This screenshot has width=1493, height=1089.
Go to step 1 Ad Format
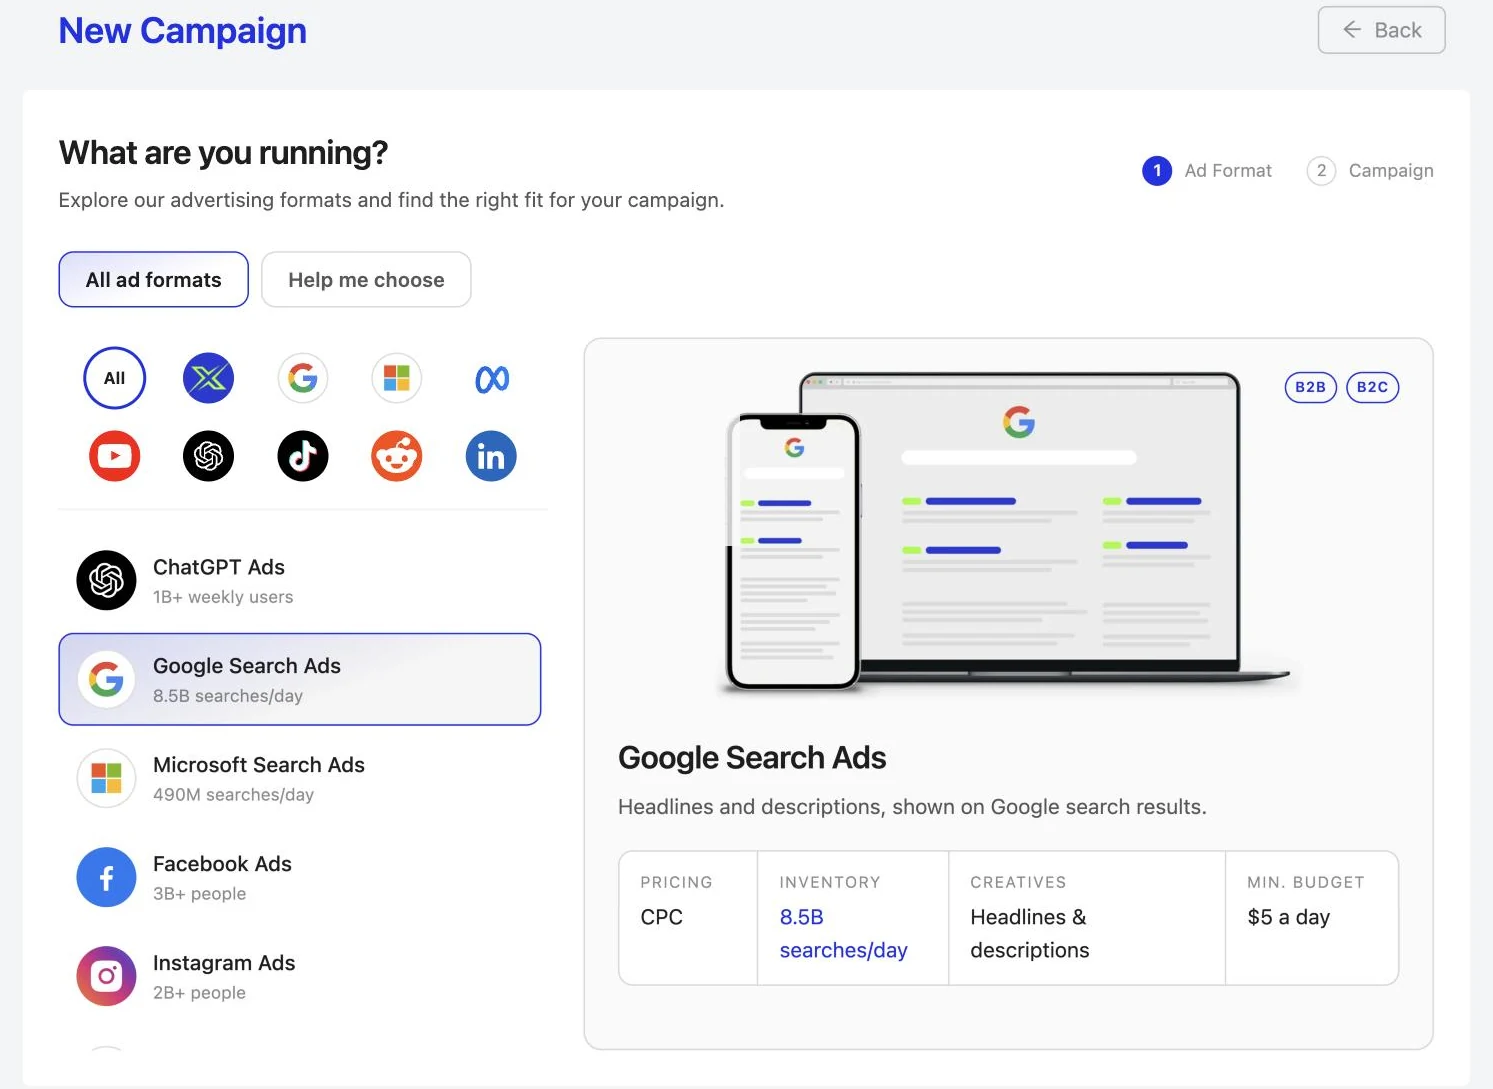1207,171
